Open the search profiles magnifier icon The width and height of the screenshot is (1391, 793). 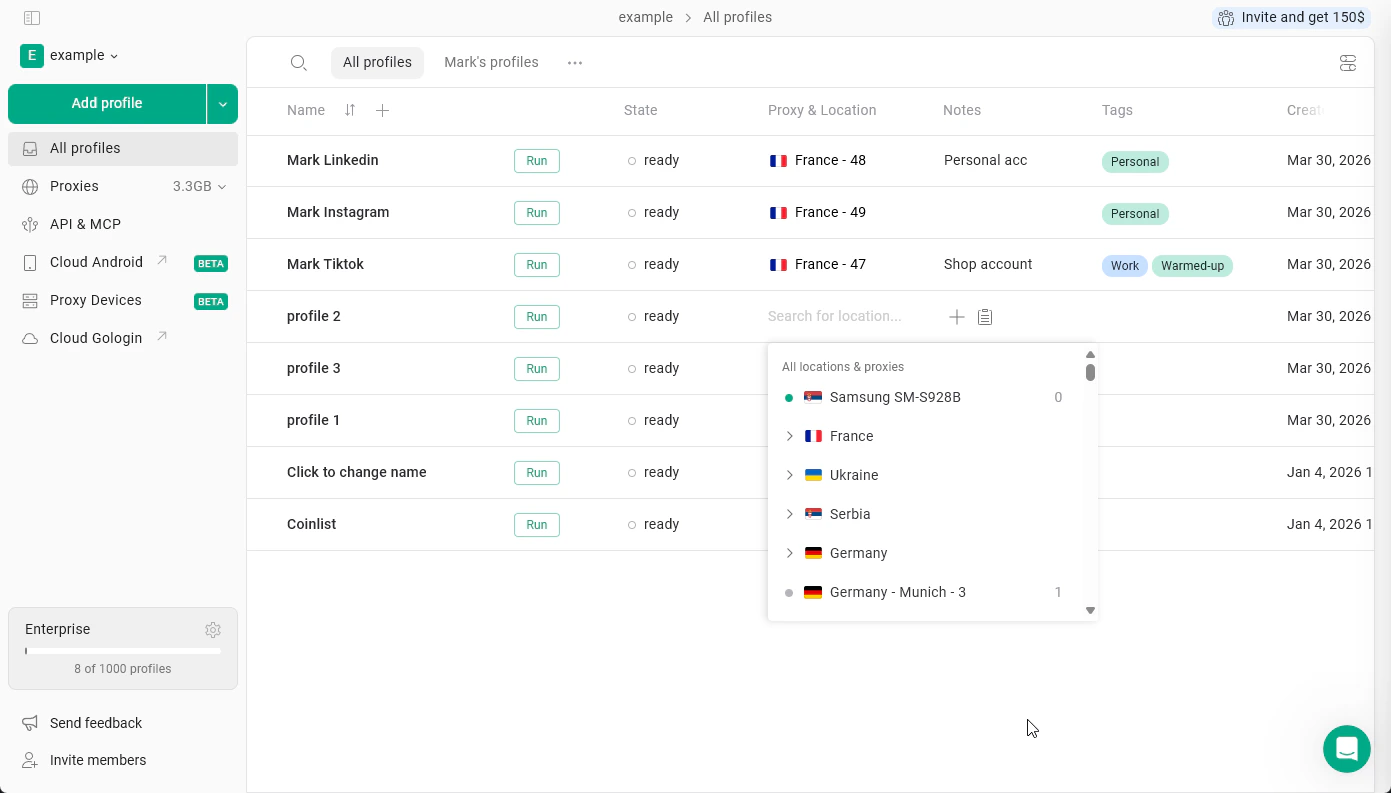298,62
